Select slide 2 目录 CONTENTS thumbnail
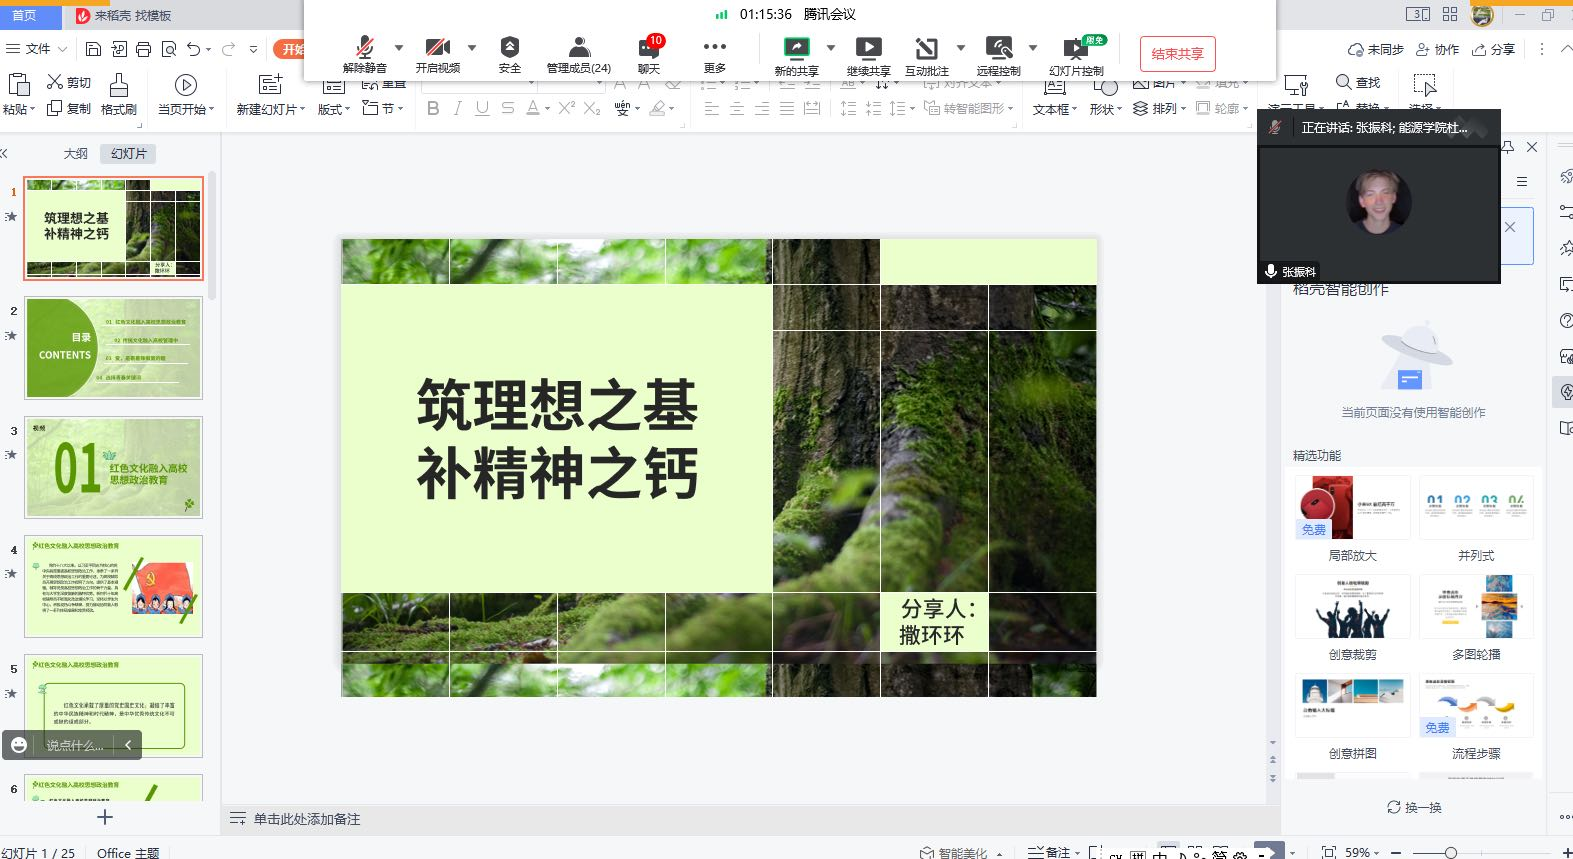The height and width of the screenshot is (859, 1573). coord(114,348)
